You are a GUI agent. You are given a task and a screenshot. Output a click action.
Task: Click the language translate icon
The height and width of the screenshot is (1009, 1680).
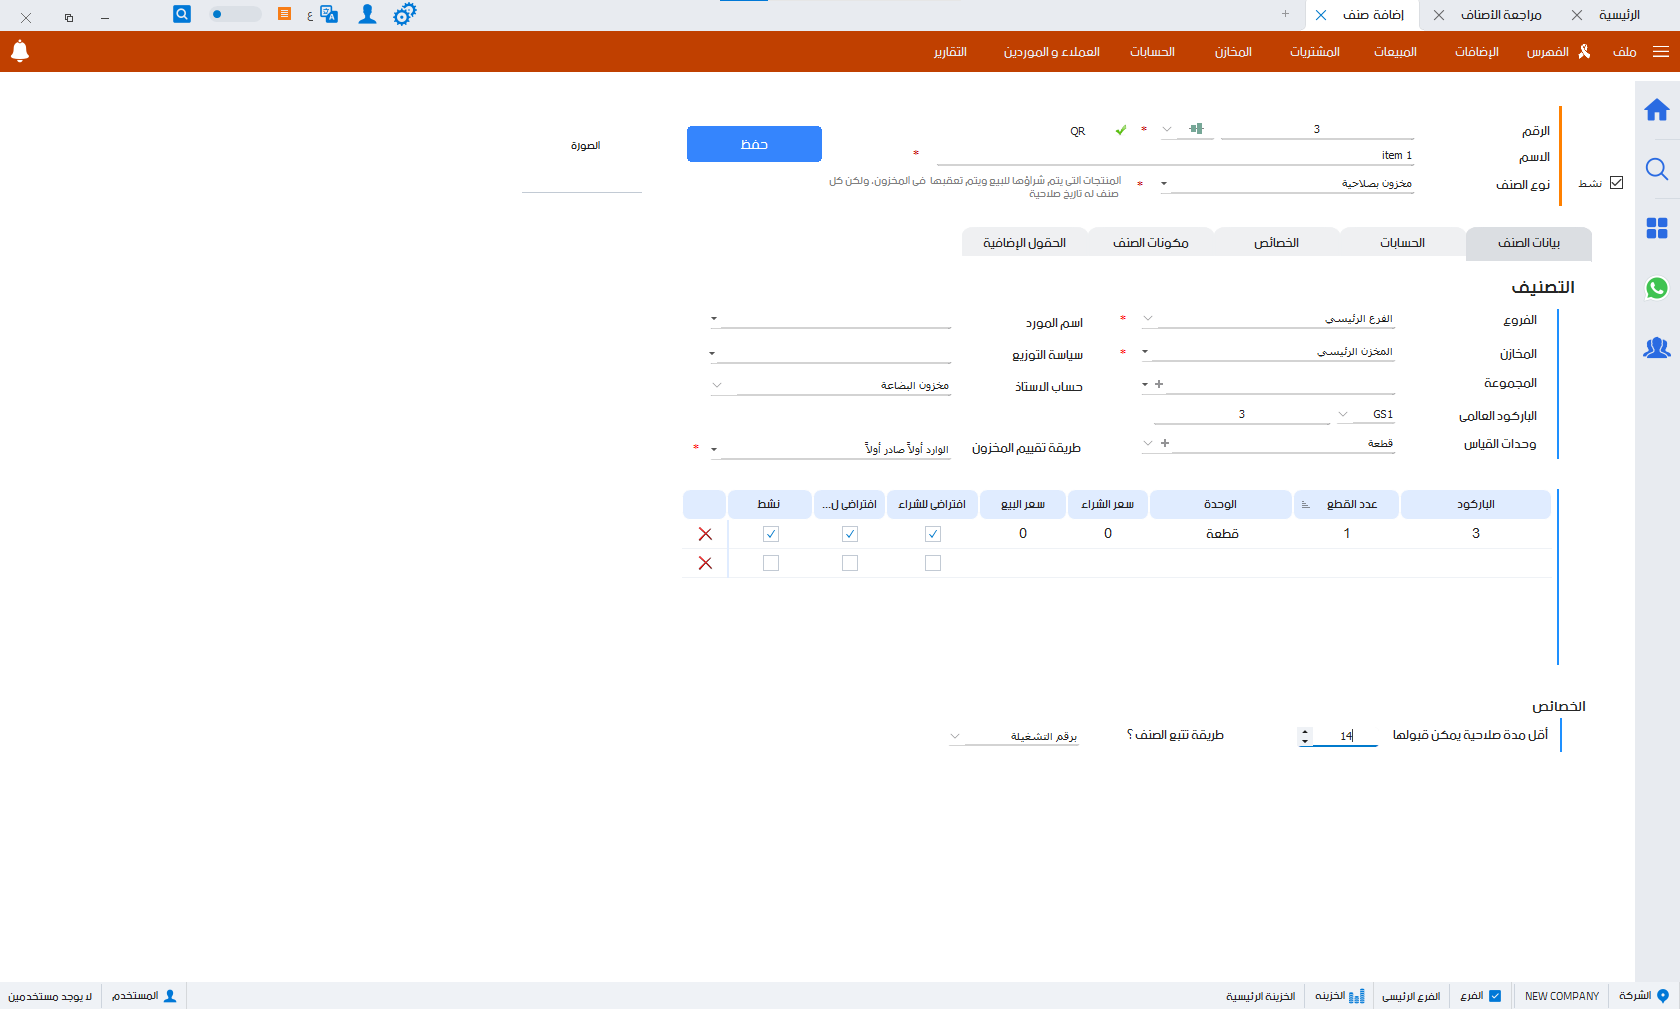click(x=328, y=14)
